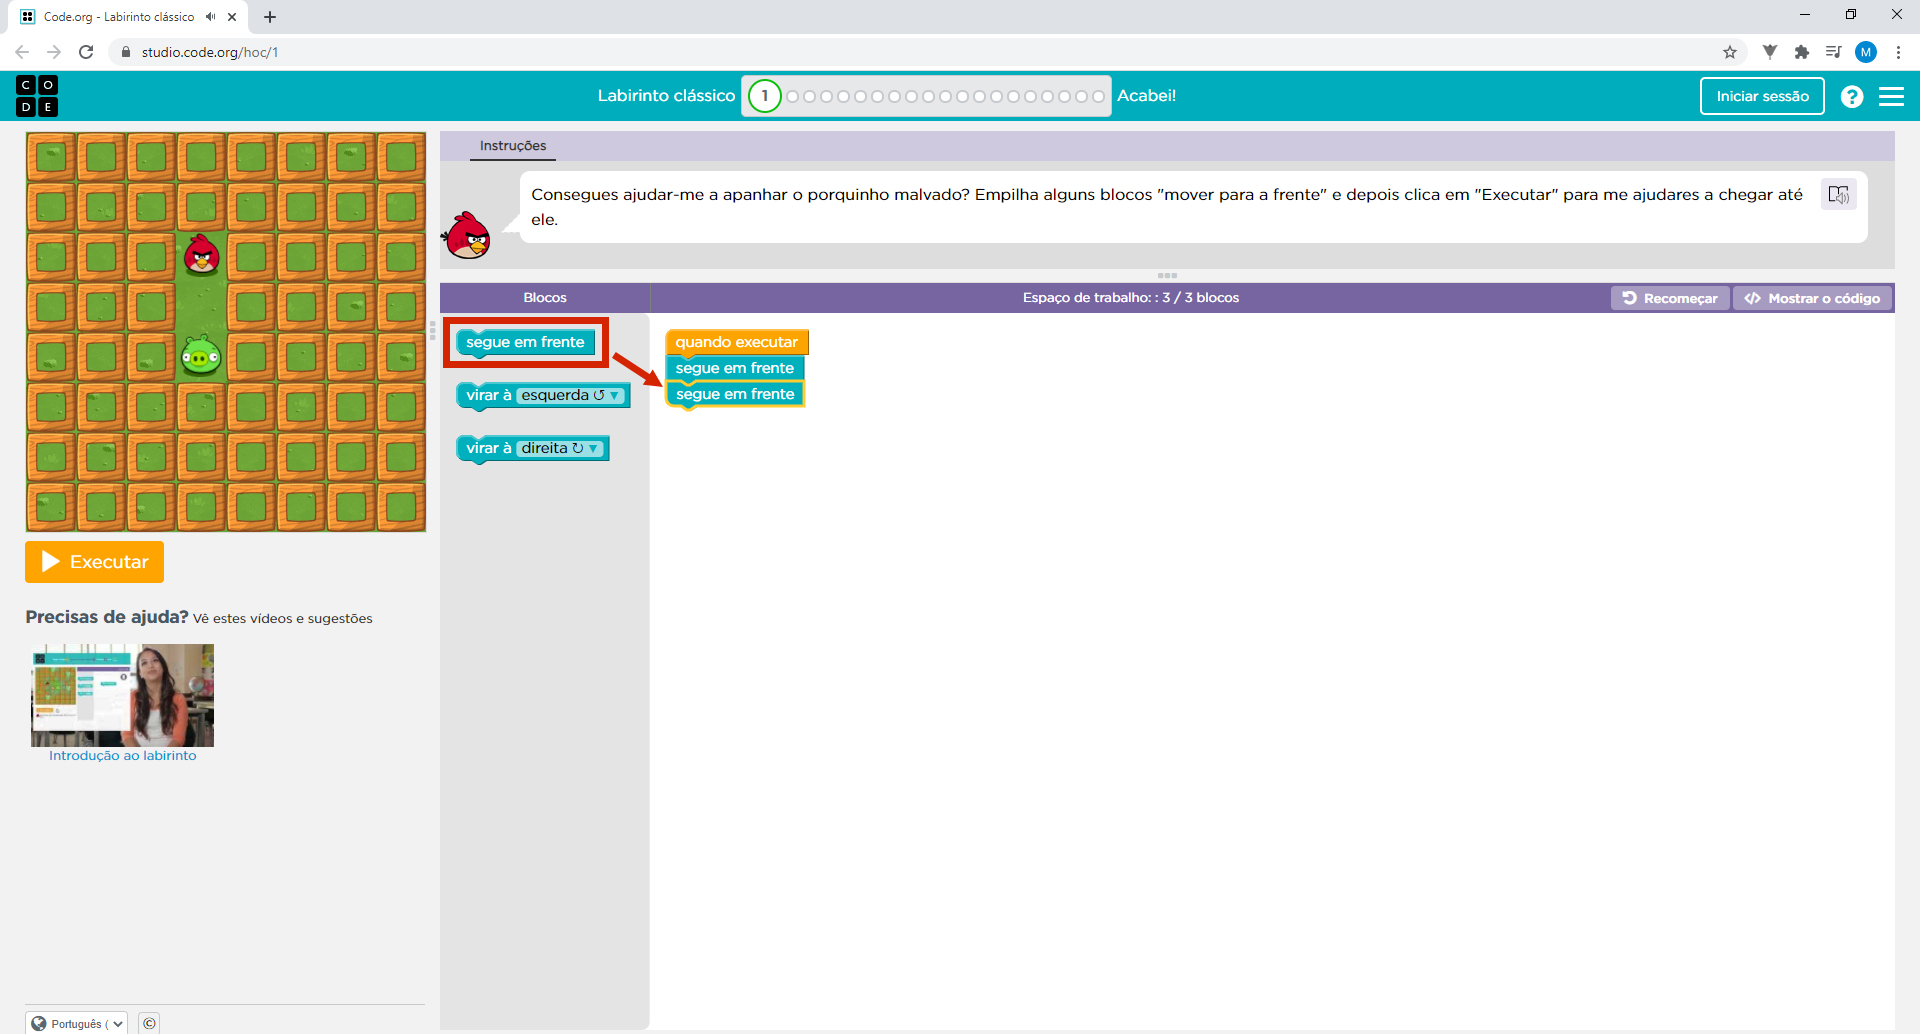Open the help question mark icon
The image size is (1920, 1034).
[1852, 96]
